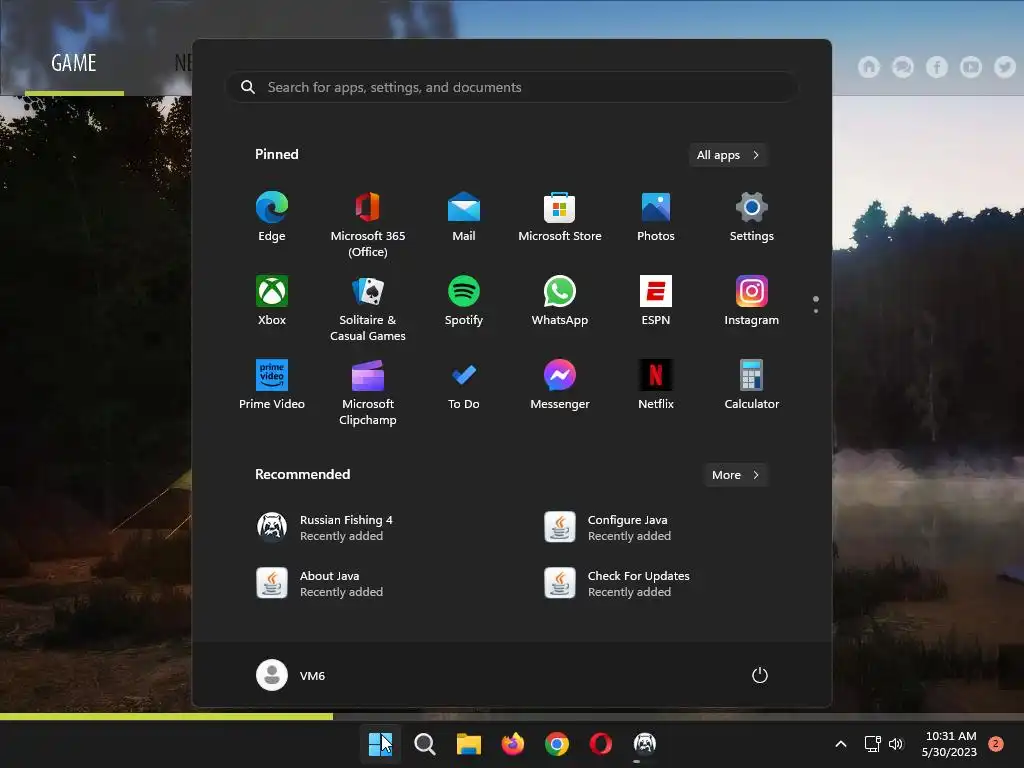1024x768 pixels.
Task: Click home icon in launcher header
Action: tap(869, 67)
